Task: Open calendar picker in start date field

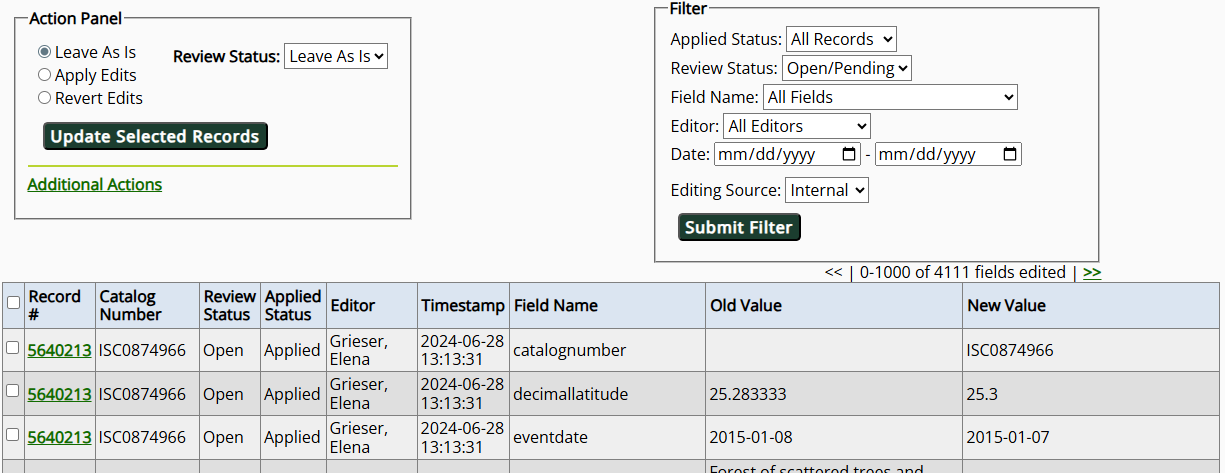Action: coord(850,155)
